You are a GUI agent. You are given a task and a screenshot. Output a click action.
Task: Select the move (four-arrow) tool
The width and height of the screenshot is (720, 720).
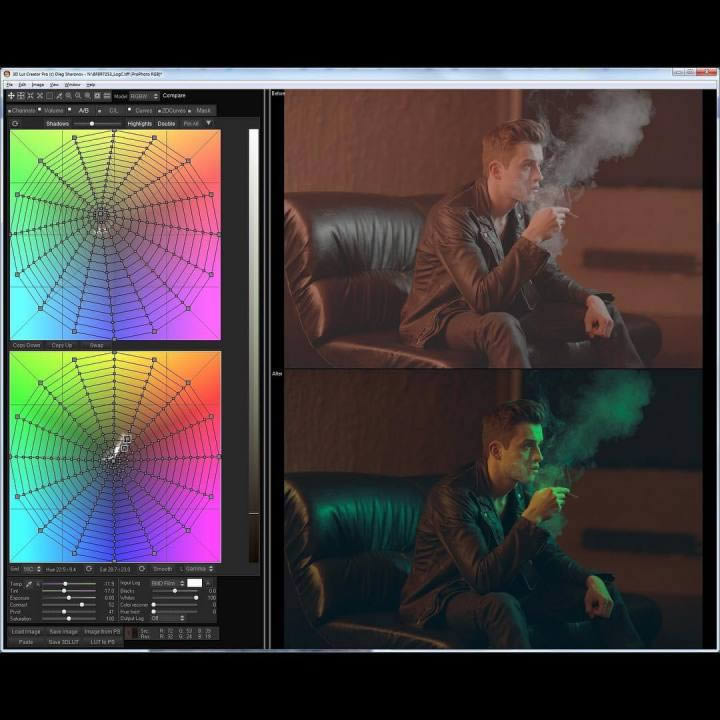[11, 96]
